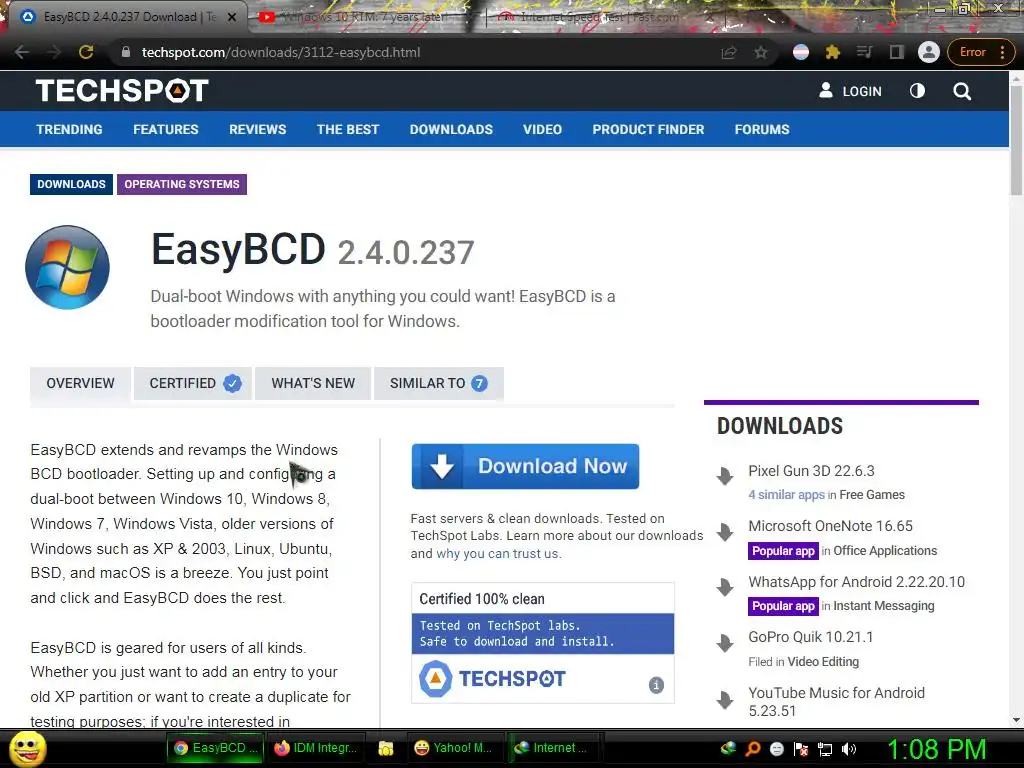Click the address bar URL field
The width and height of the screenshot is (1024, 768).
[418, 52]
